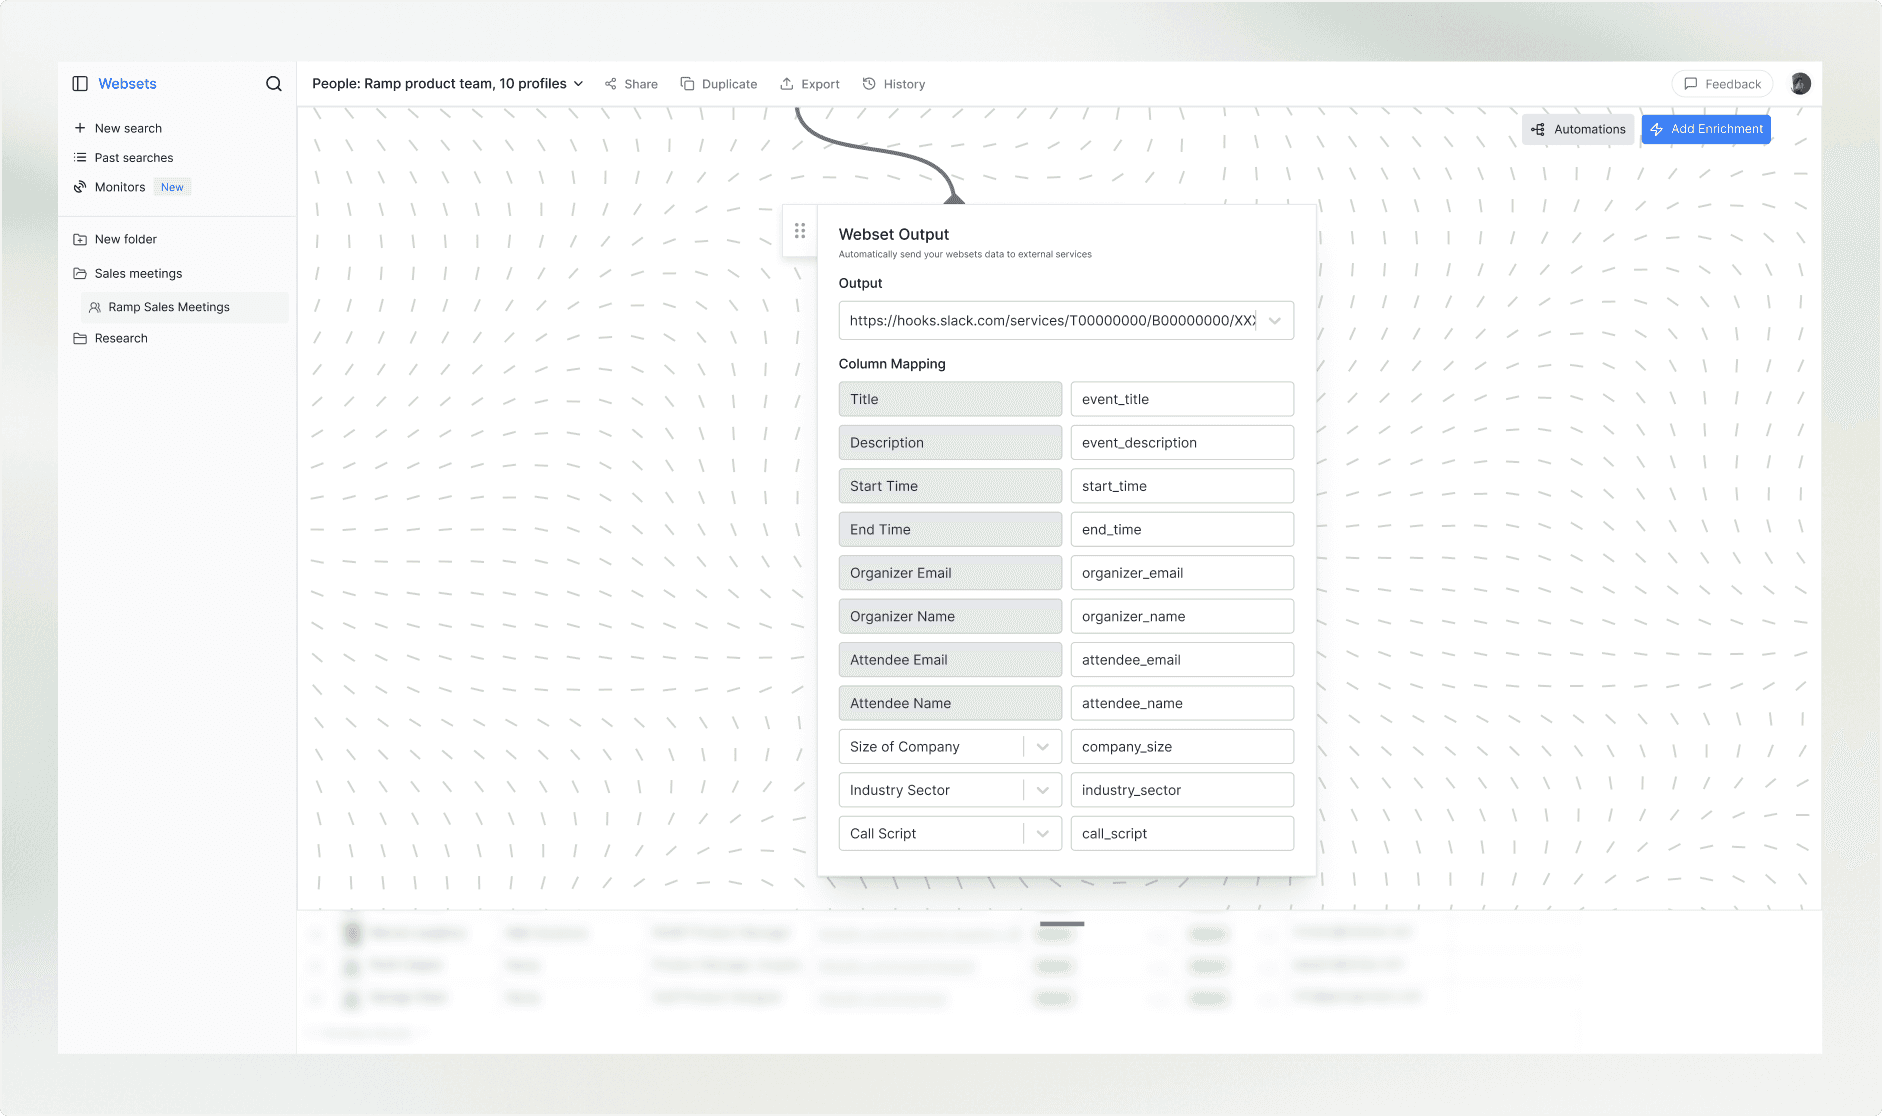
Task: Click the Add Enrichment button
Action: (1706, 129)
